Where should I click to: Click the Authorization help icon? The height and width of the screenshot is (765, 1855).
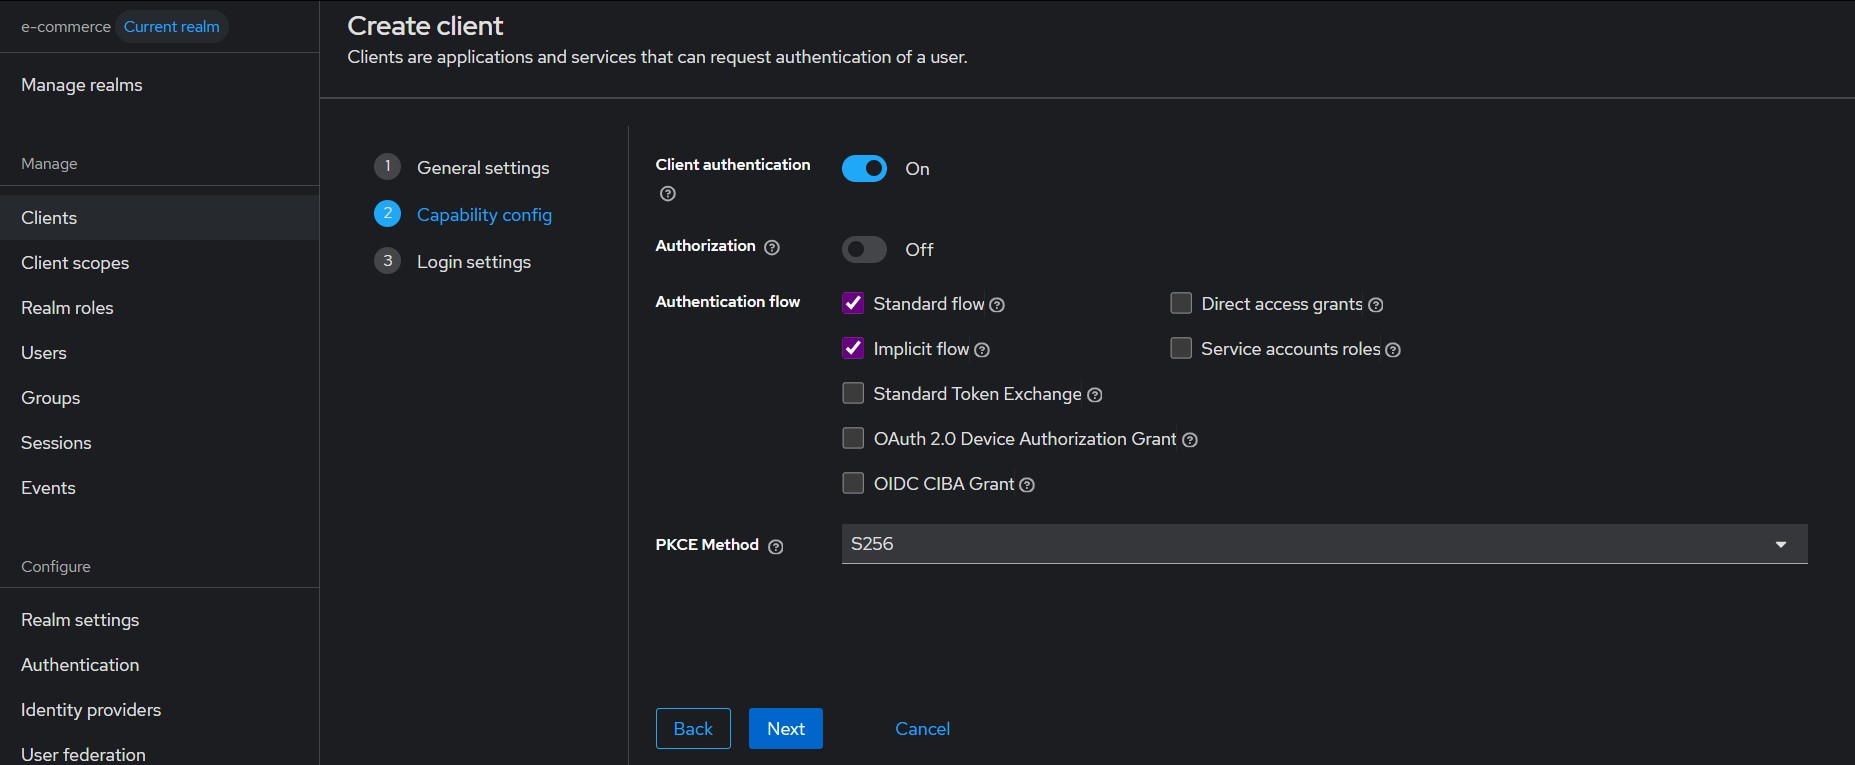772,247
